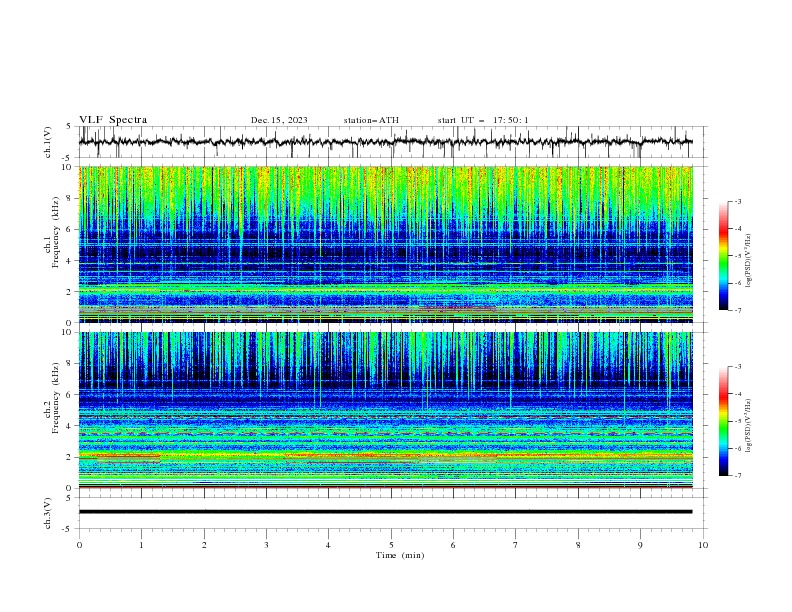Click the '4' kHz tick on ch.2 spectrogram axis
The image size is (792, 612).
pos(70,426)
